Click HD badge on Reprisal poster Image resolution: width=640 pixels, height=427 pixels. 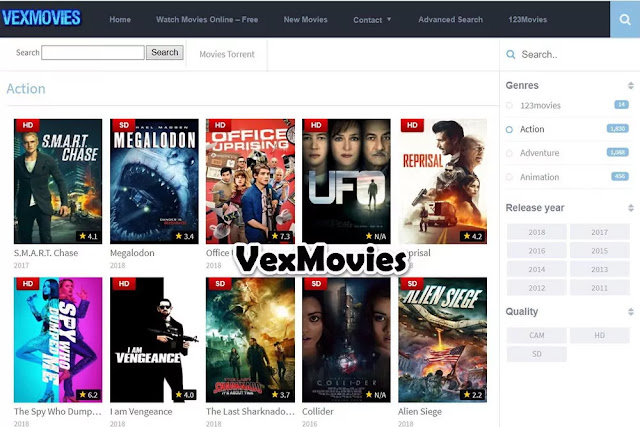click(412, 125)
